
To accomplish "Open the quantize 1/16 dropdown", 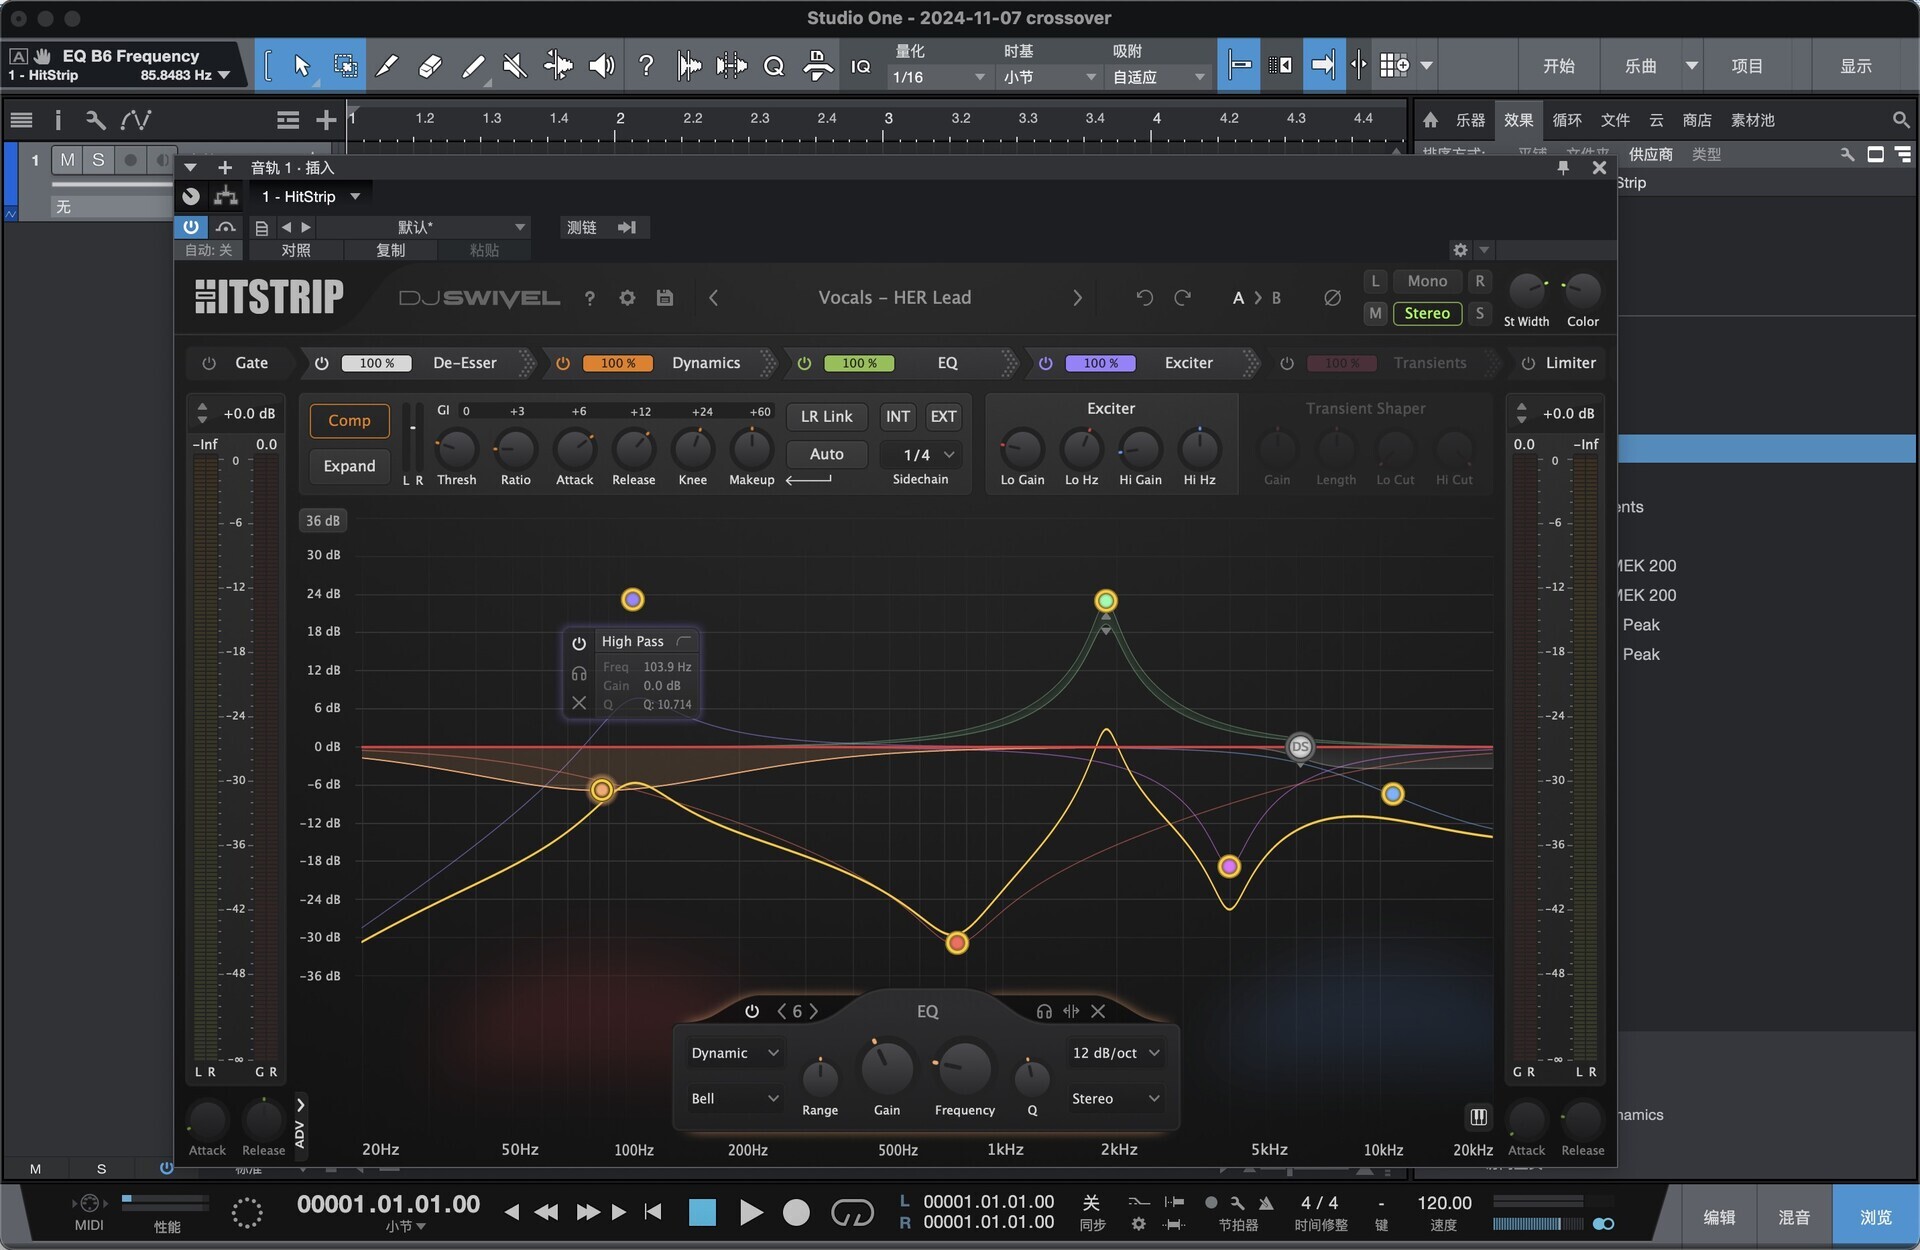I will coord(939,77).
